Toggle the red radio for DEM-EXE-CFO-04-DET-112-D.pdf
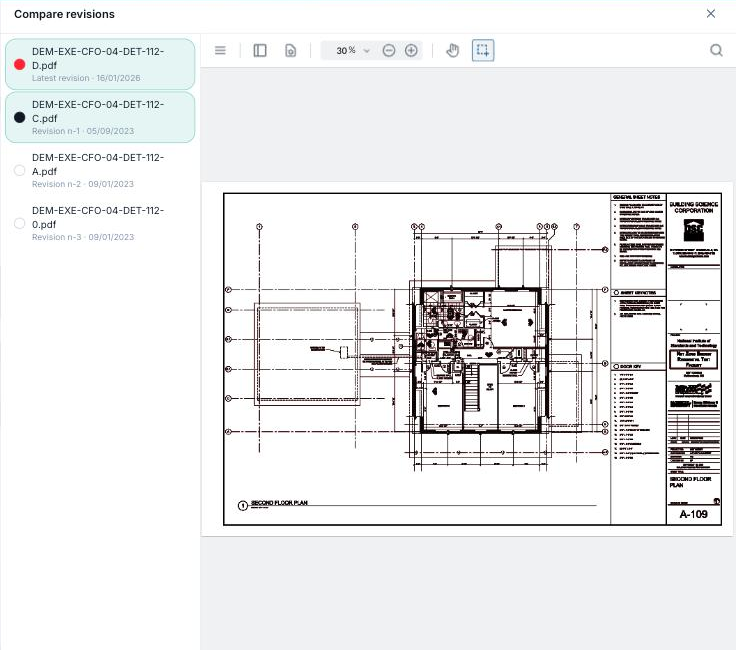This screenshot has height=650, width=736. (x=20, y=64)
